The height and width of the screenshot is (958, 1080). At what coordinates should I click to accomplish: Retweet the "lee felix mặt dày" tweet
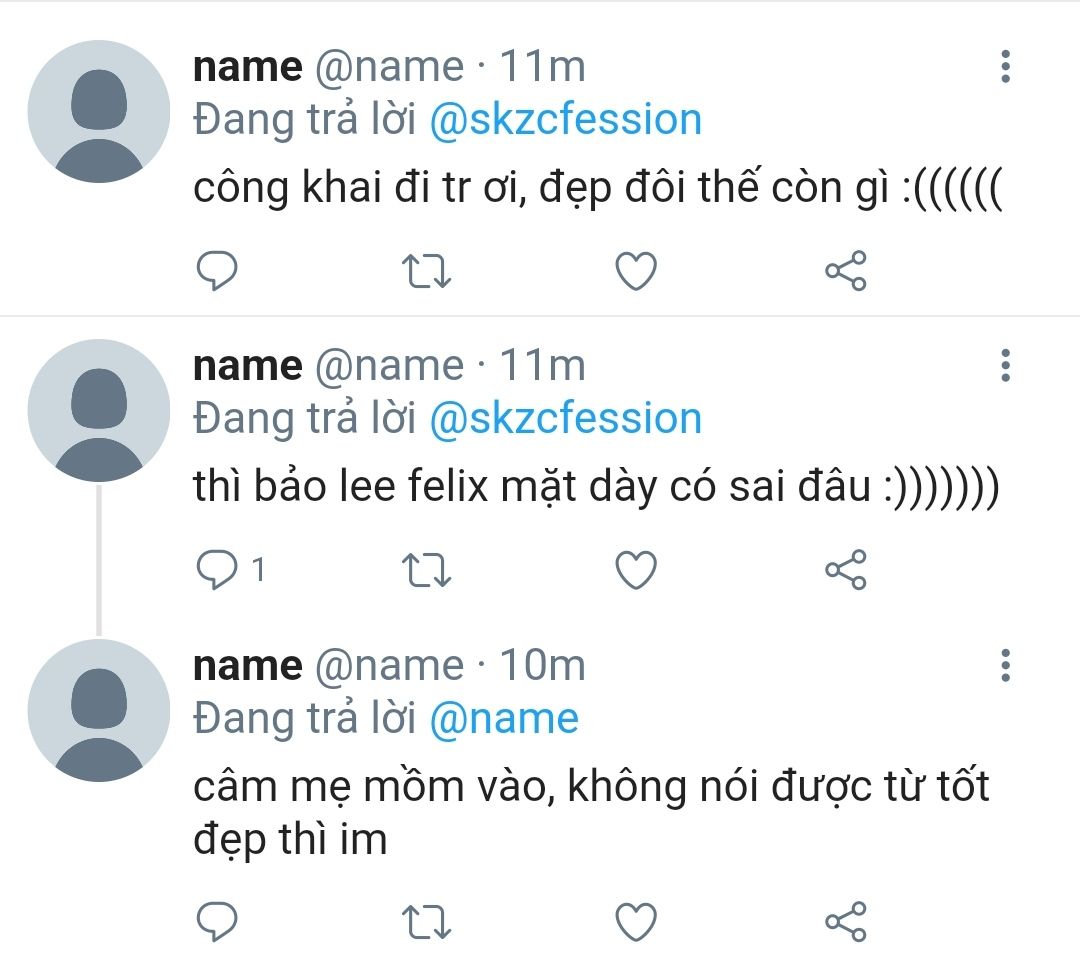426,570
